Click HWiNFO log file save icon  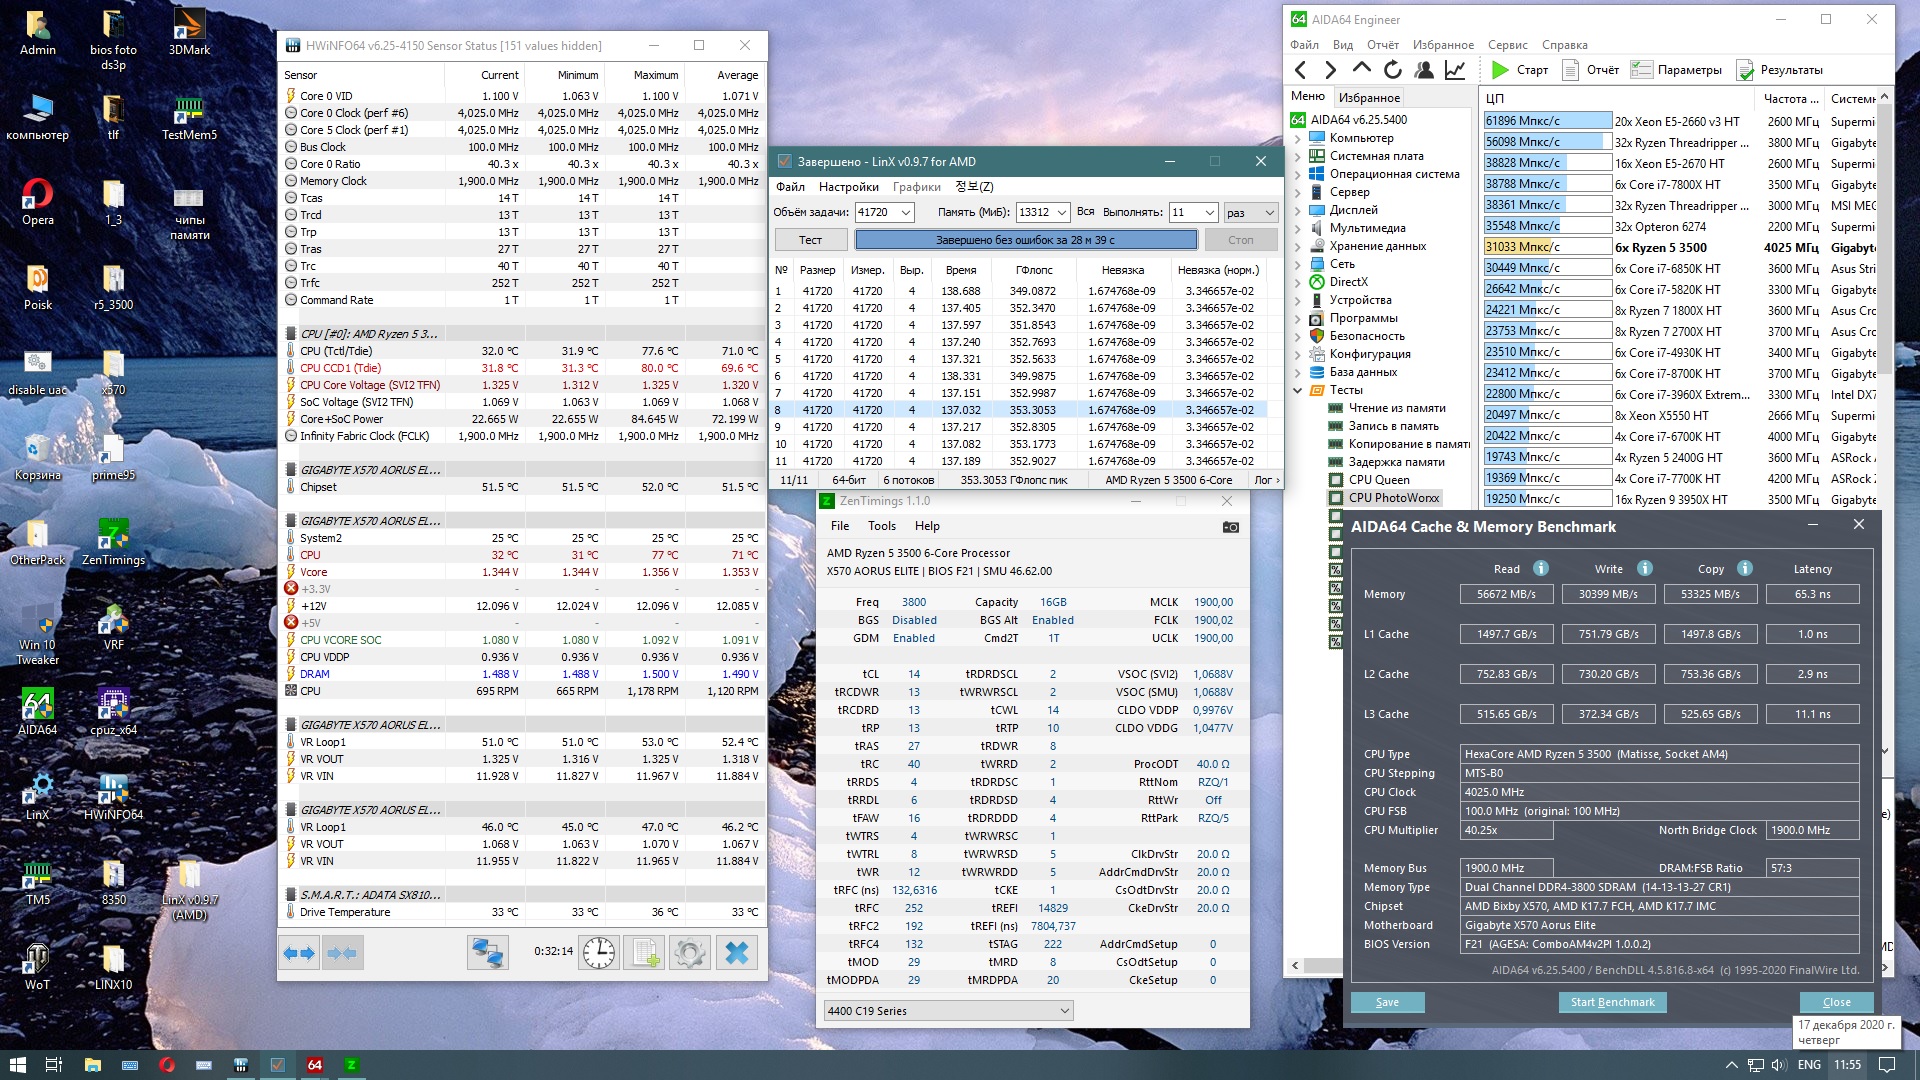645,953
